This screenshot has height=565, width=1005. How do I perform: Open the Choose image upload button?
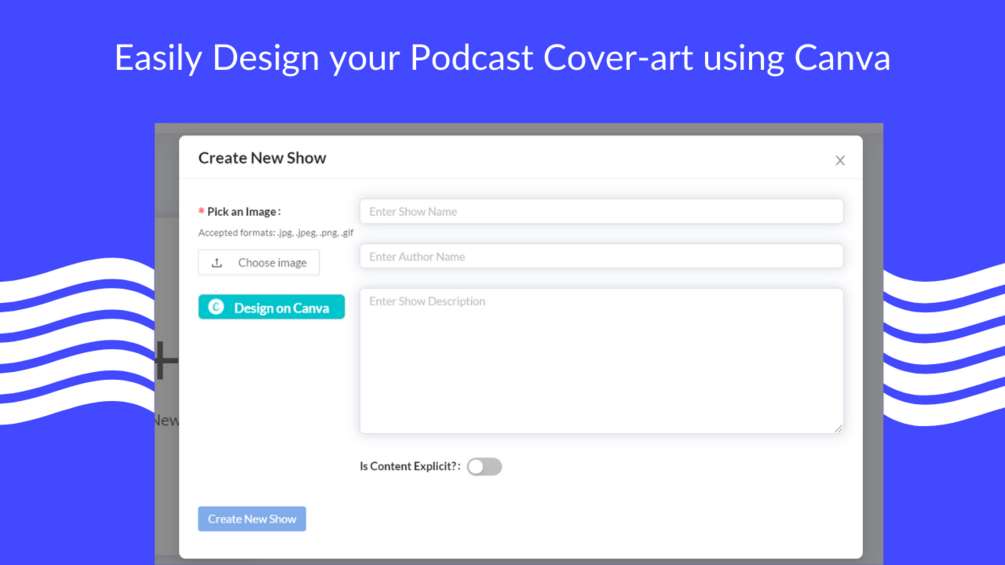click(x=259, y=263)
